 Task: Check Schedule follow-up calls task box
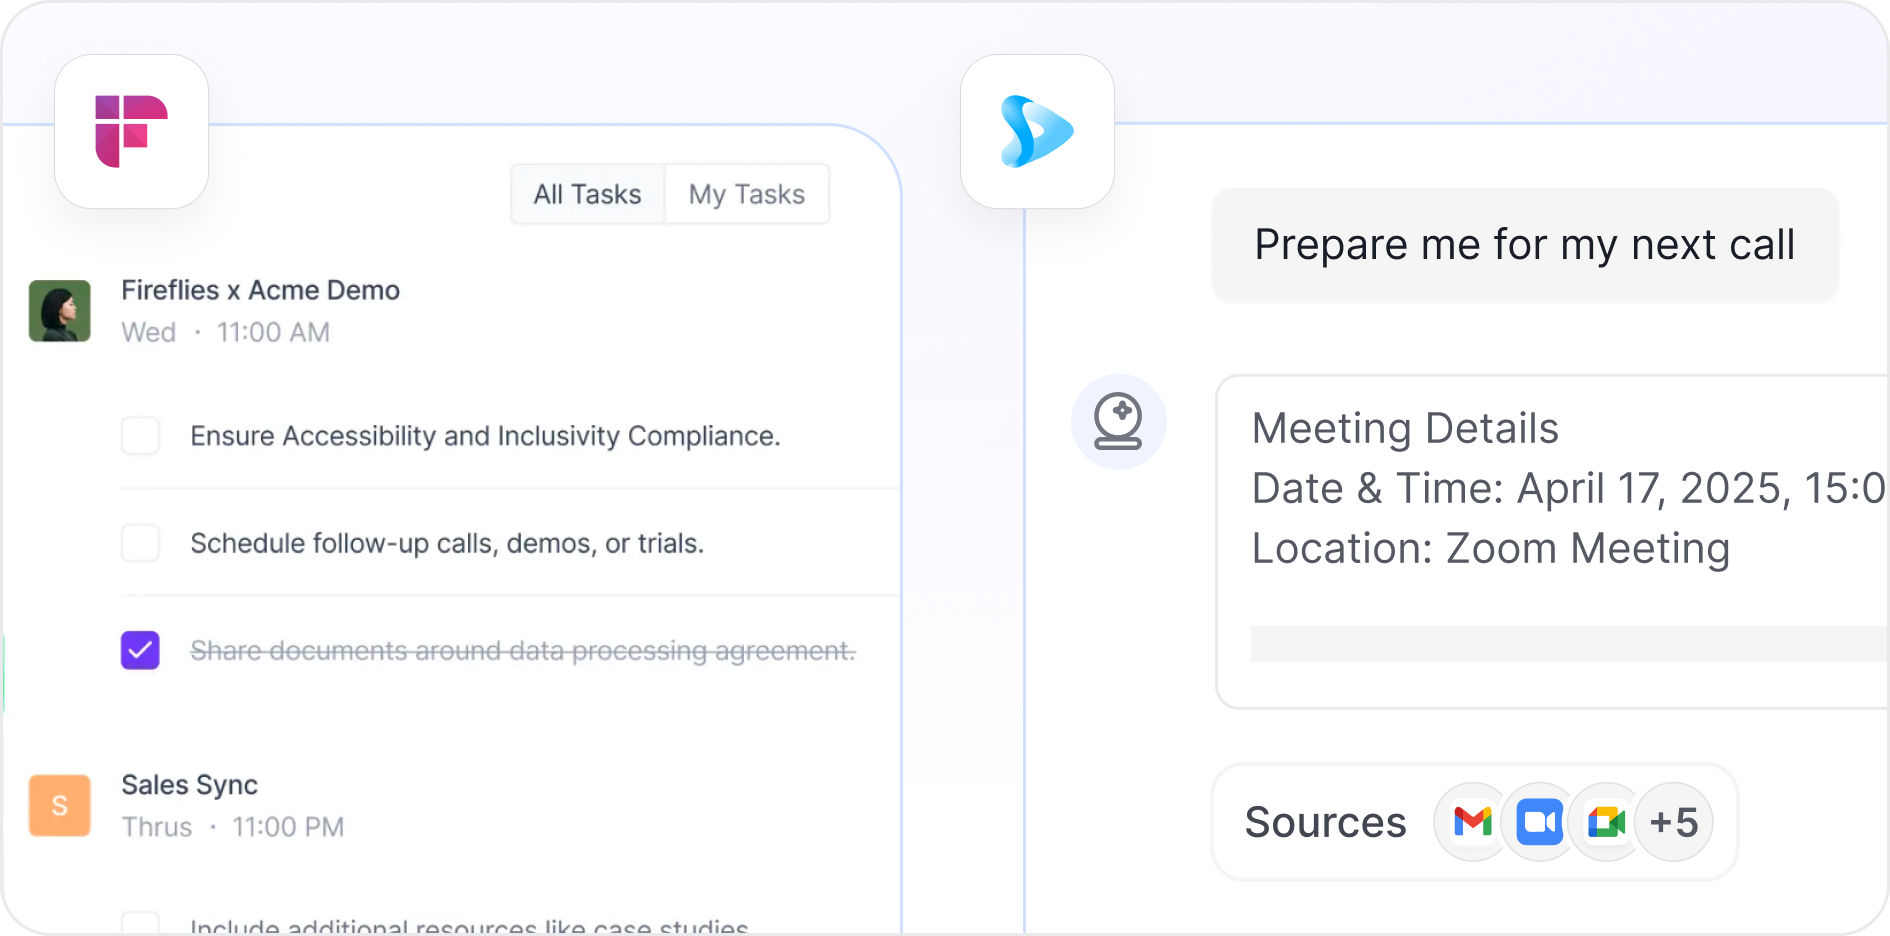140,543
